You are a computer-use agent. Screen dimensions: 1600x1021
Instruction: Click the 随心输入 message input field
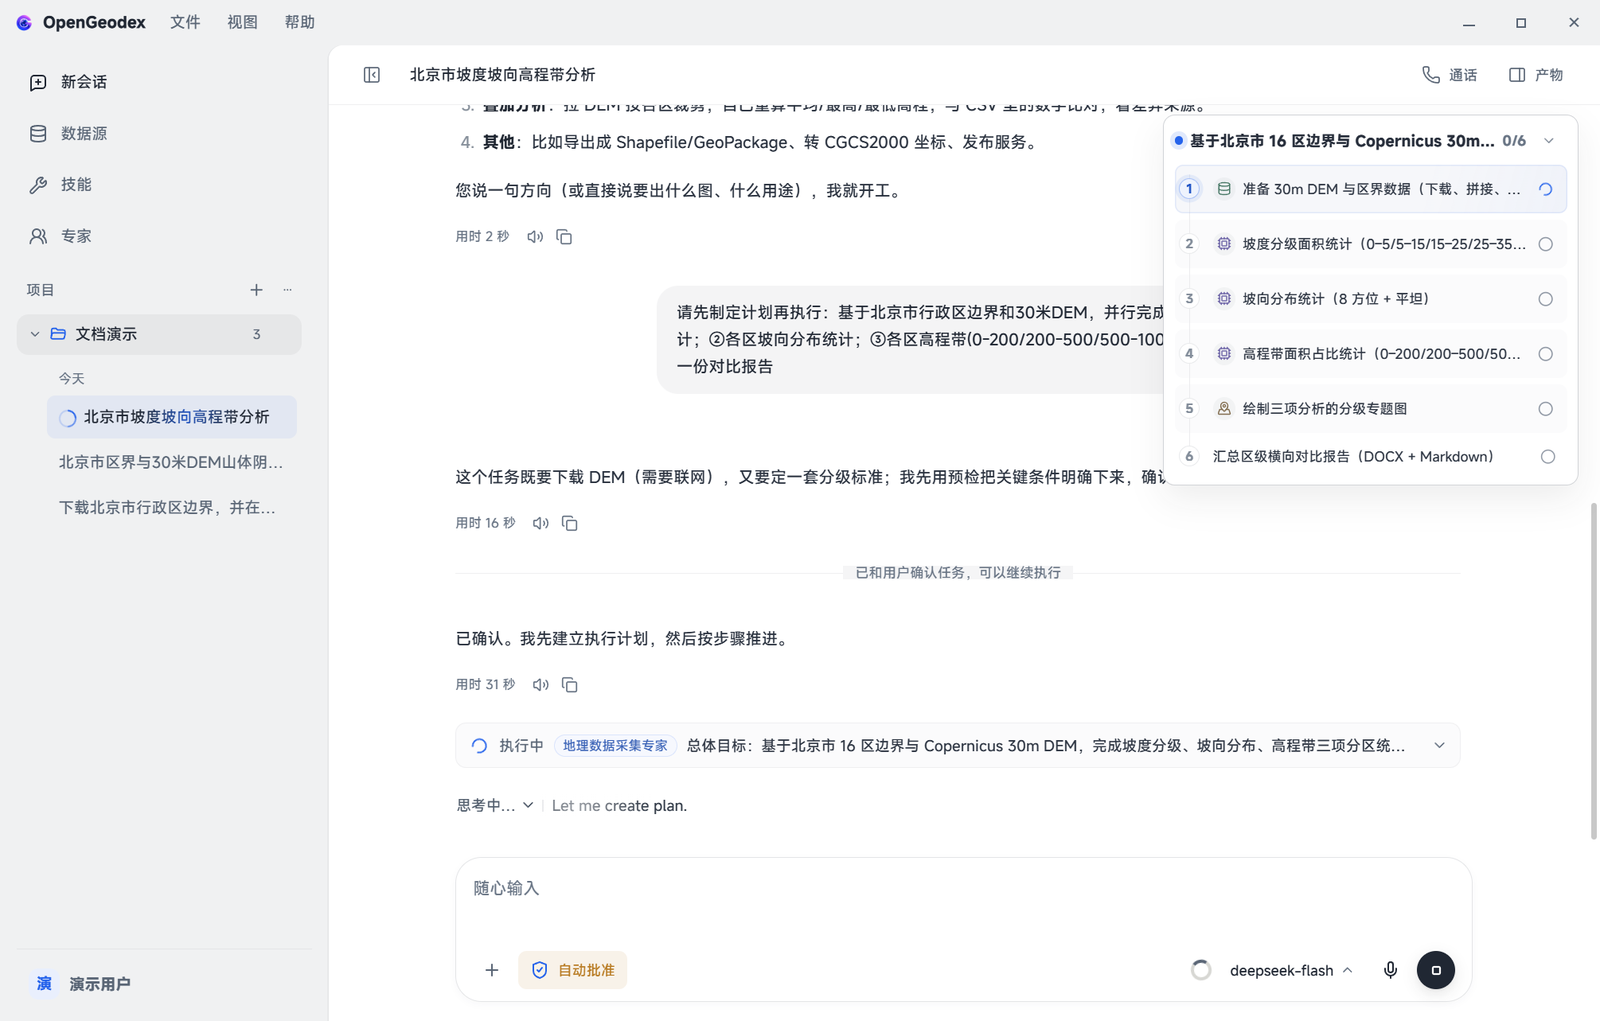click(x=963, y=889)
